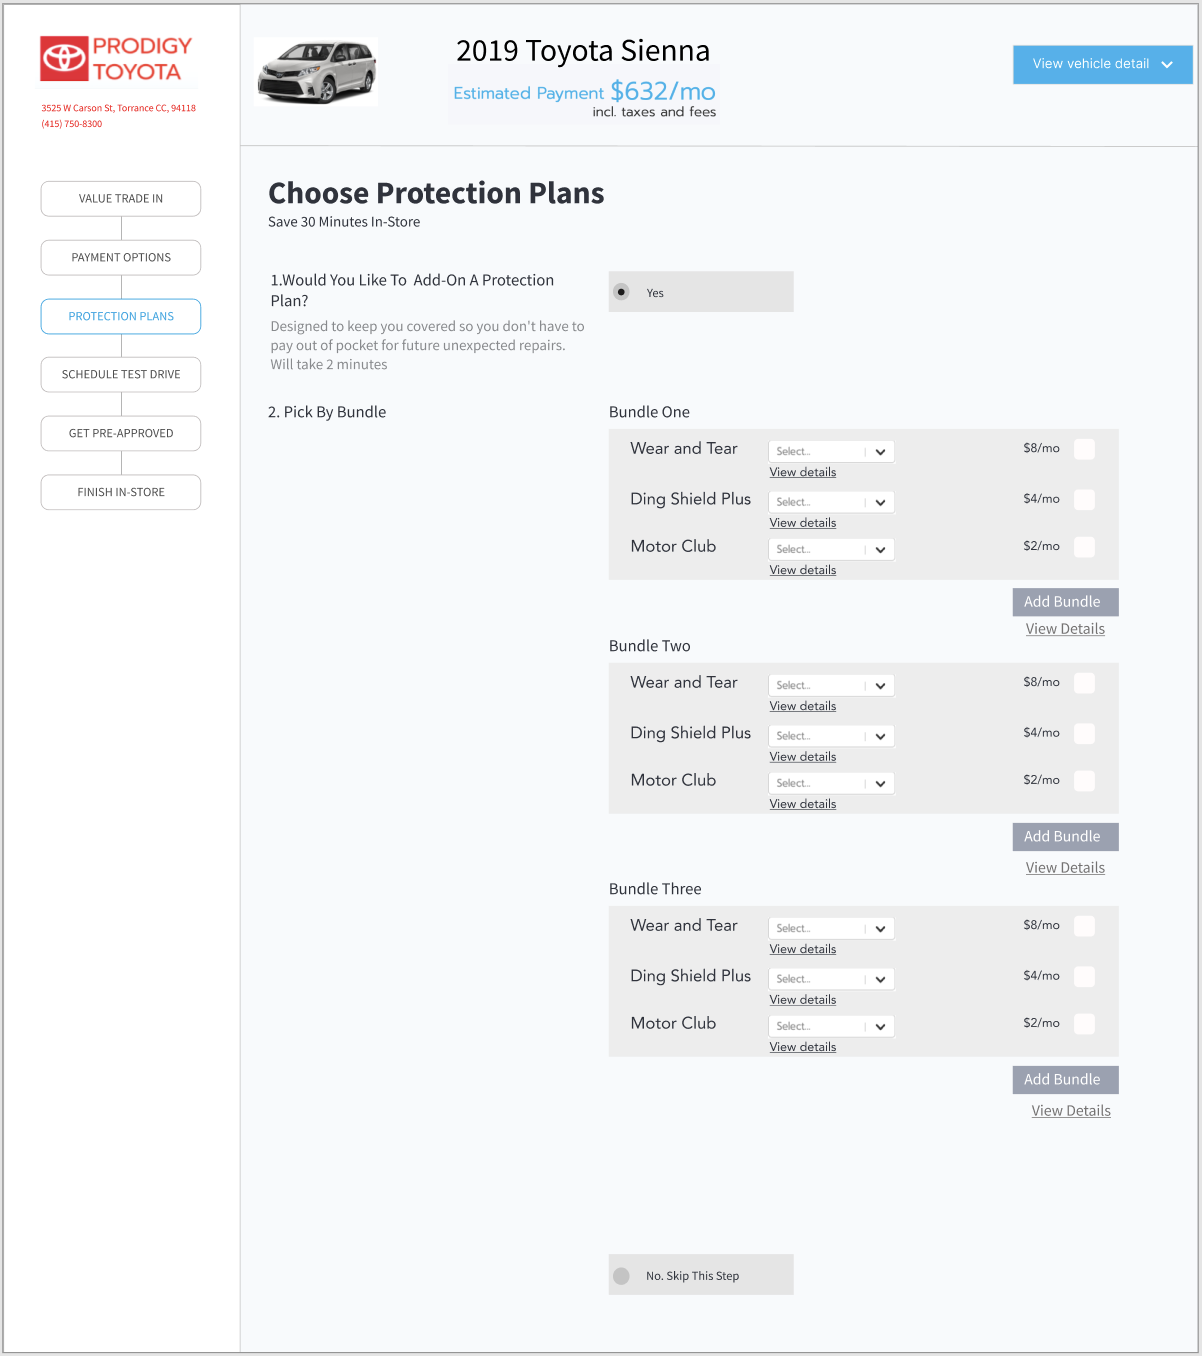
Task: Open the Schedule Test Drive step
Action: pos(121,374)
